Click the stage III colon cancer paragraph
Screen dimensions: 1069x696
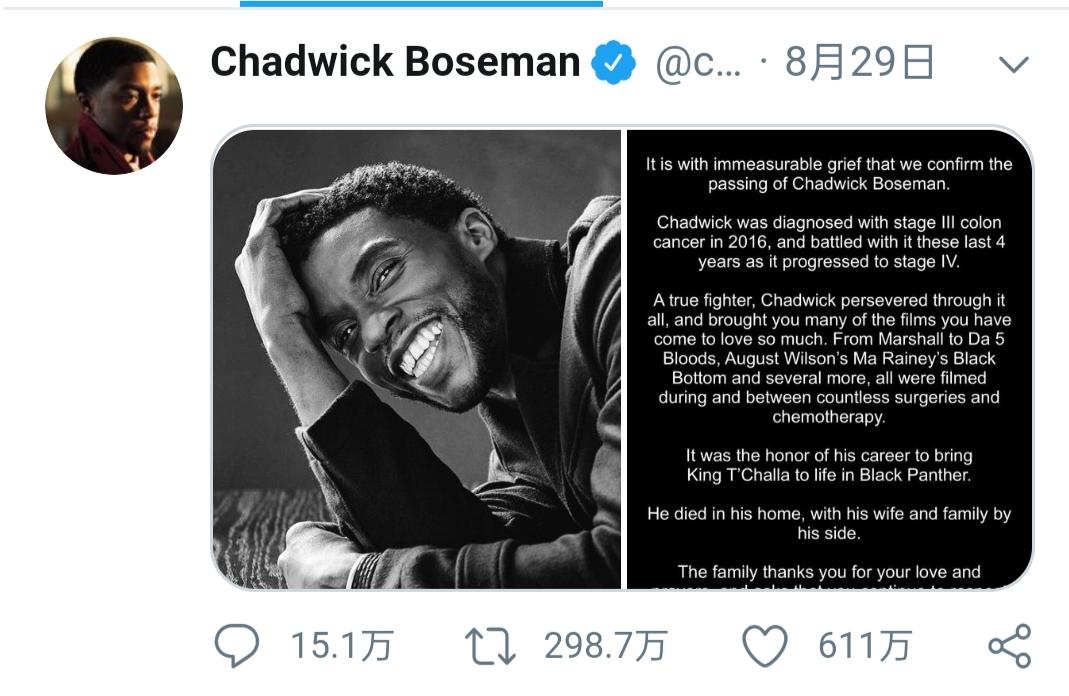point(829,241)
